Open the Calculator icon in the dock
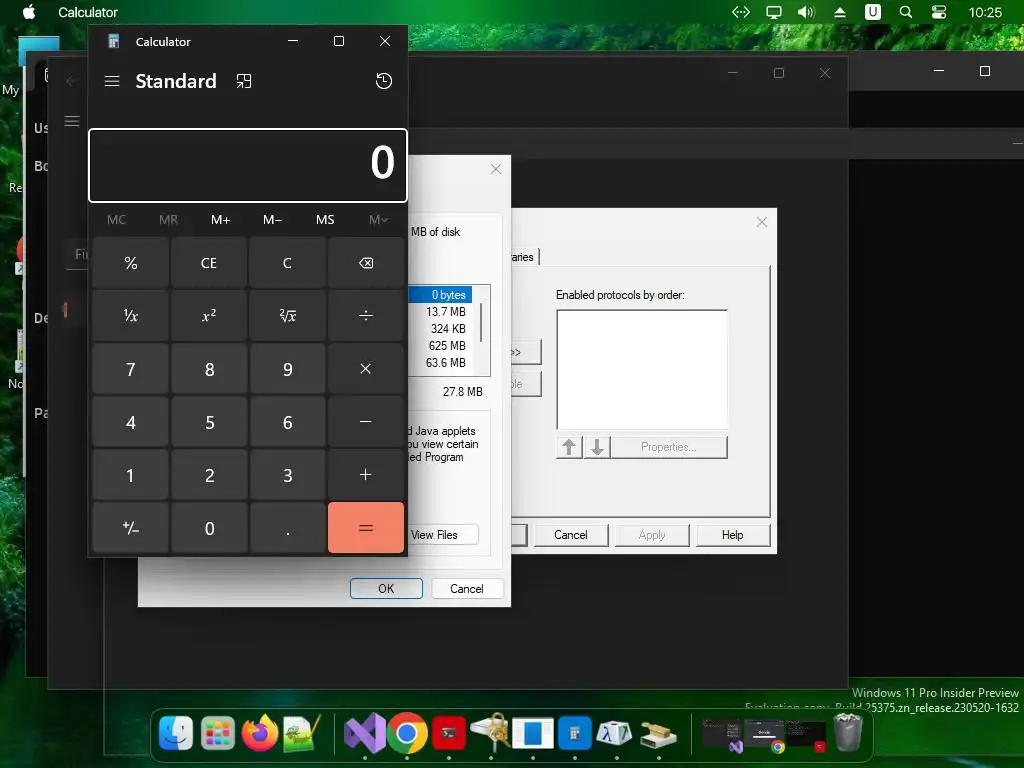1024x768 pixels. click(x=575, y=733)
